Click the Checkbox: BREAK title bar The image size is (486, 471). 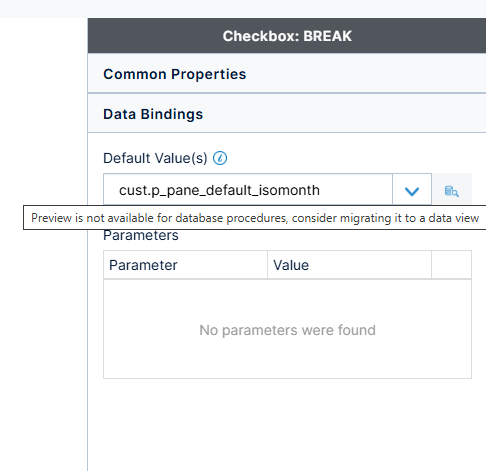pyautogui.click(x=287, y=36)
